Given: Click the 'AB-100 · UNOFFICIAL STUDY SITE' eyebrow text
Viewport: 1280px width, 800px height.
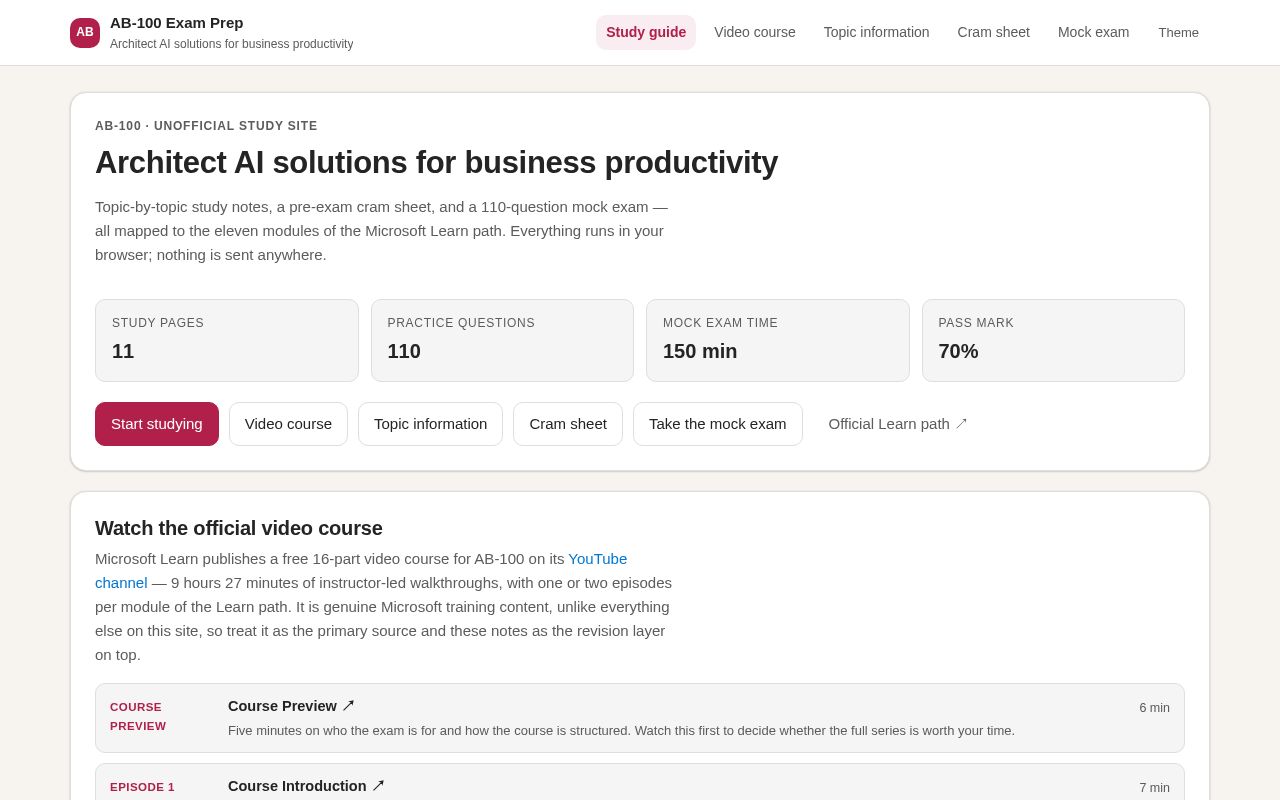Looking at the screenshot, I should [x=206, y=126].
